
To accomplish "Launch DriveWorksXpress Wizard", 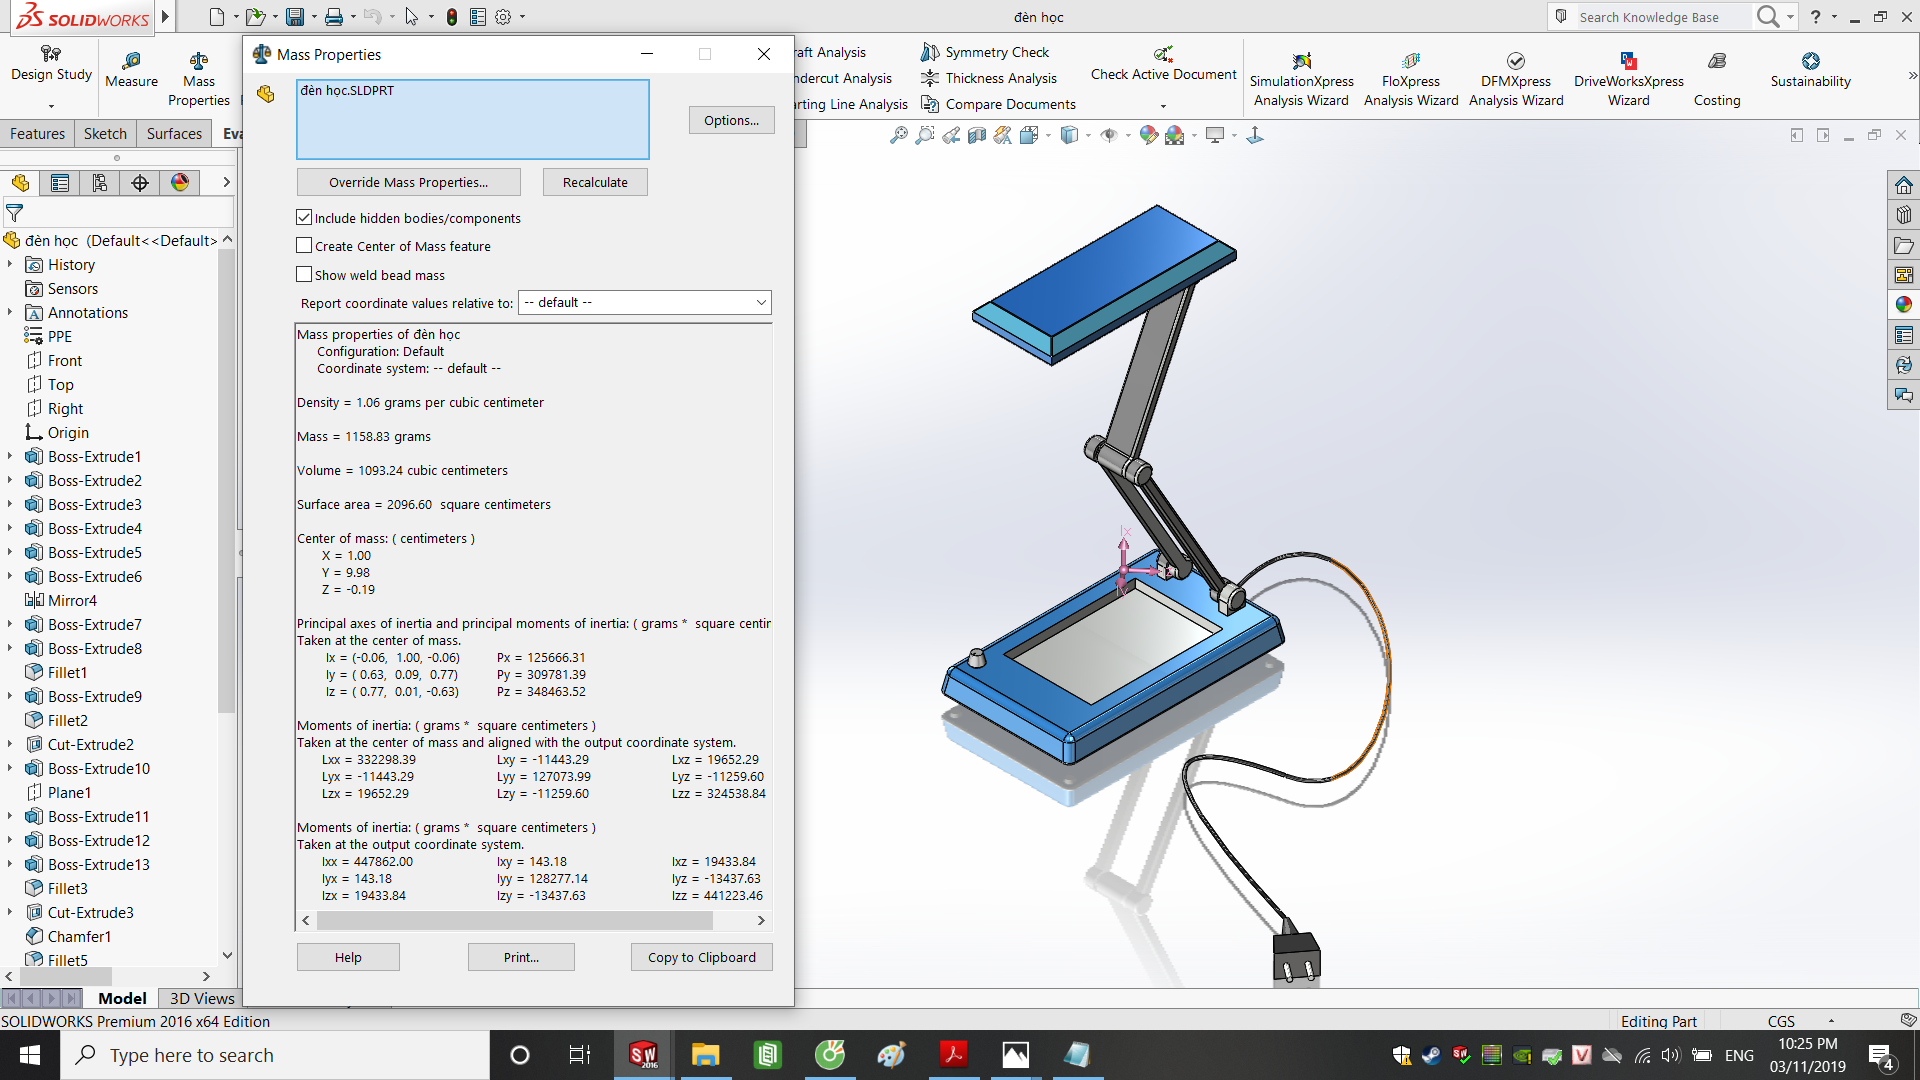I will point(1628,80).
